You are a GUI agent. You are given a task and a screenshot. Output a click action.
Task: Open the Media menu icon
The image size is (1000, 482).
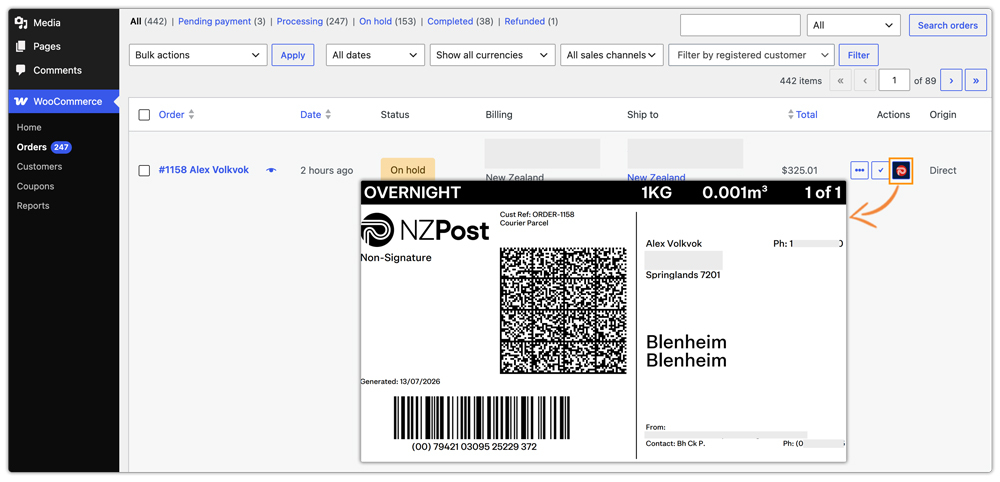[21, 23]
